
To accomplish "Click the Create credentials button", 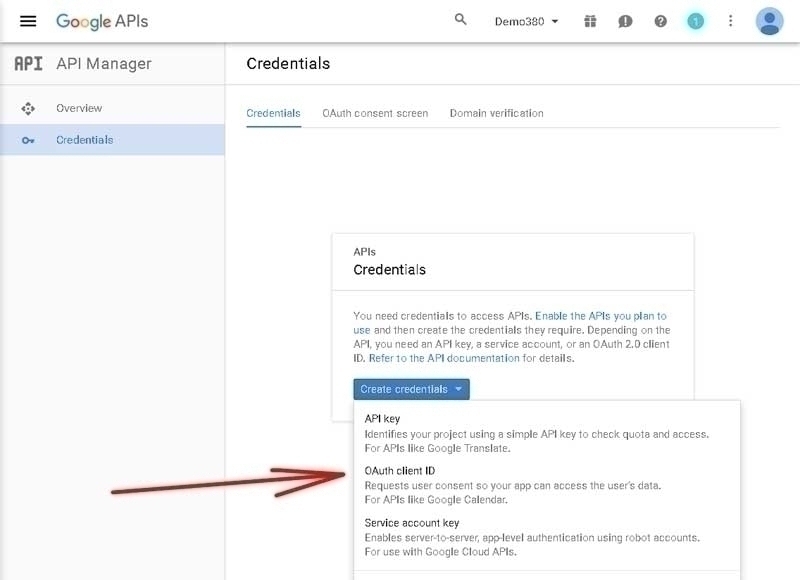I will point(411,389).
